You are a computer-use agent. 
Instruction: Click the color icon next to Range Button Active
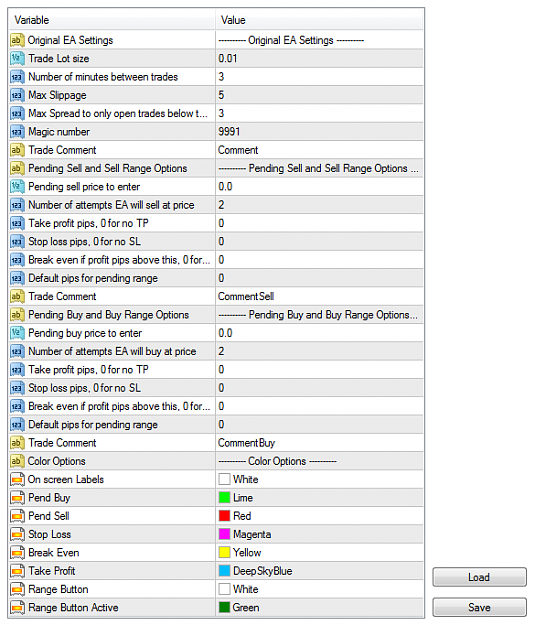click(17, 607)
